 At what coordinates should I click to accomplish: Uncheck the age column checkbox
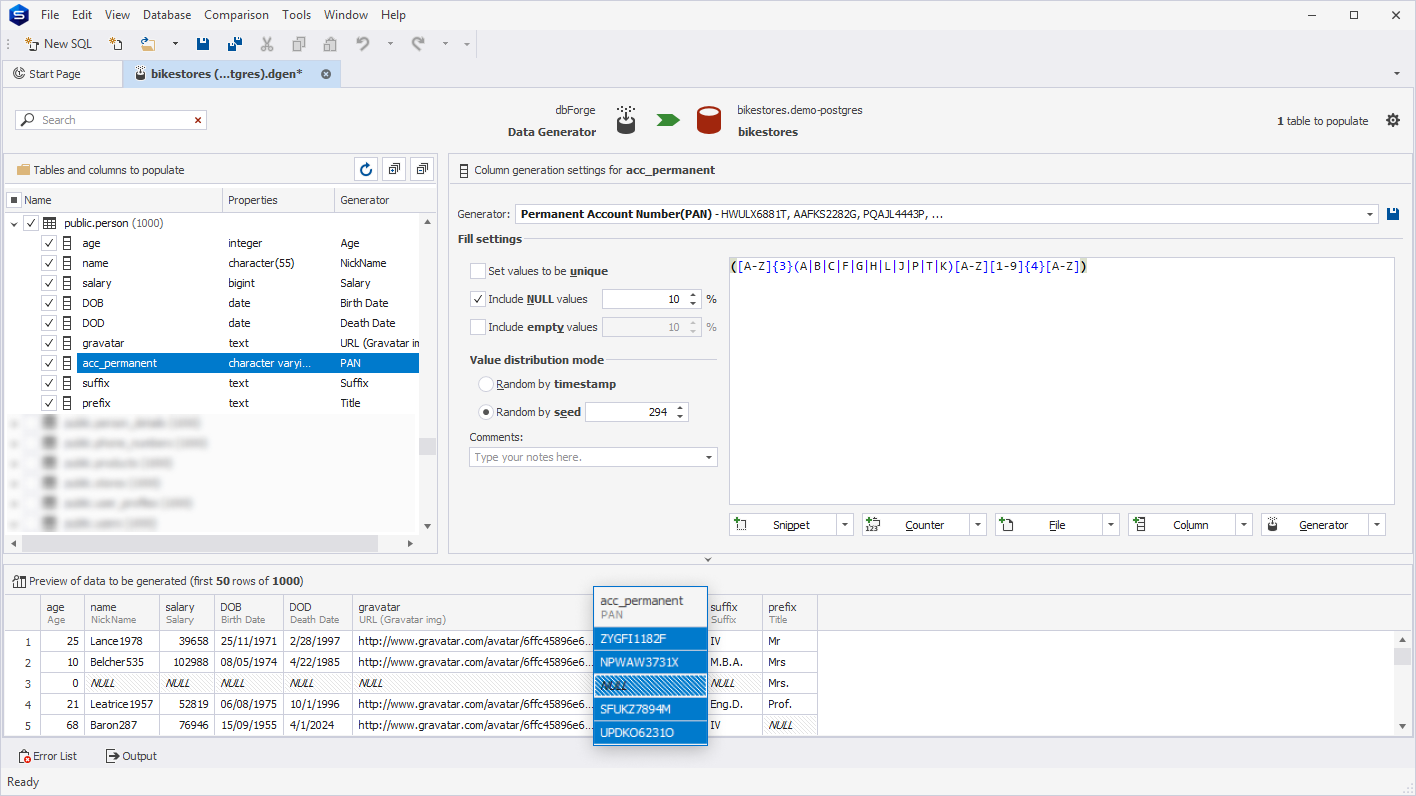click(49, 243)
